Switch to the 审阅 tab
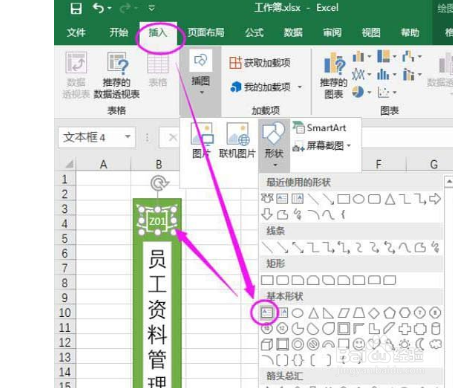The image size is (453, 388). pos(332,32)
